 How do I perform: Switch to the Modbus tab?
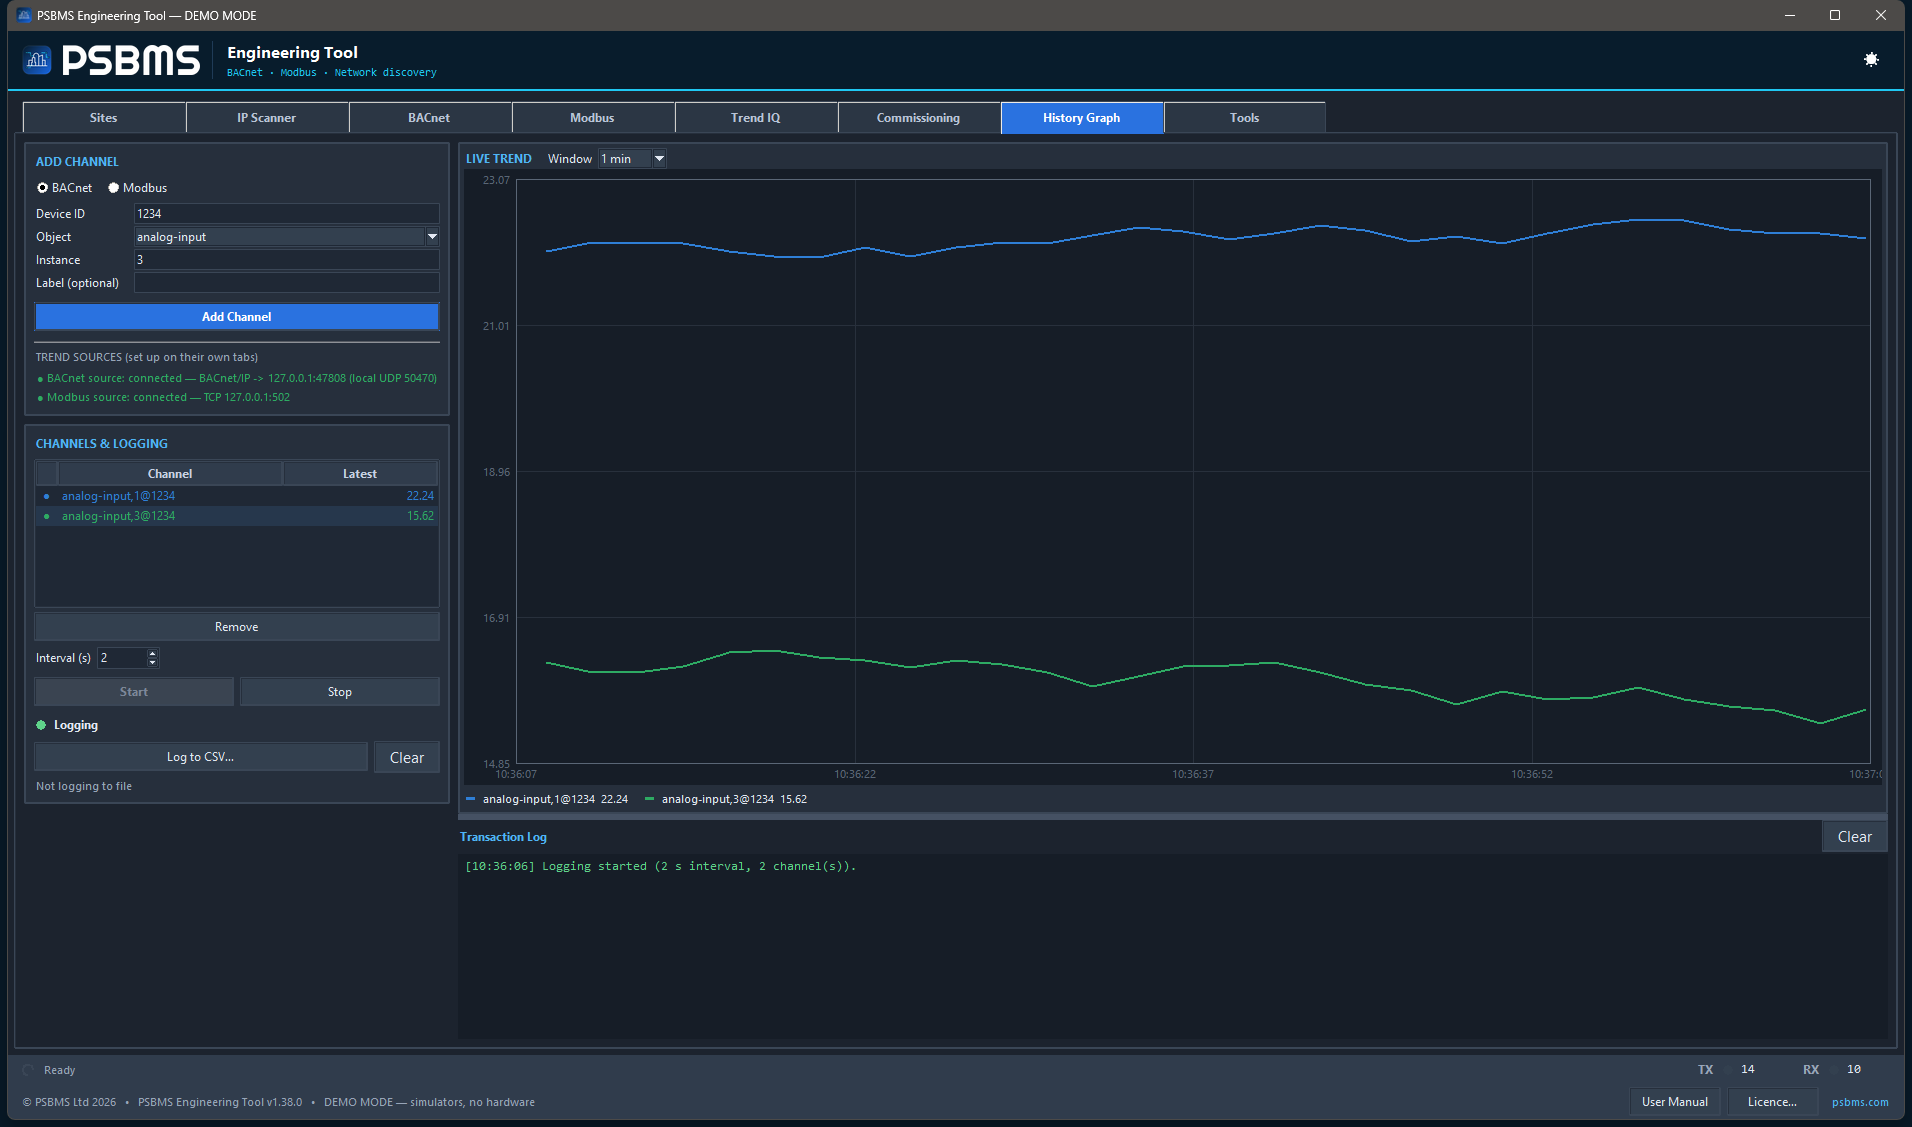[x=593, y=118]
